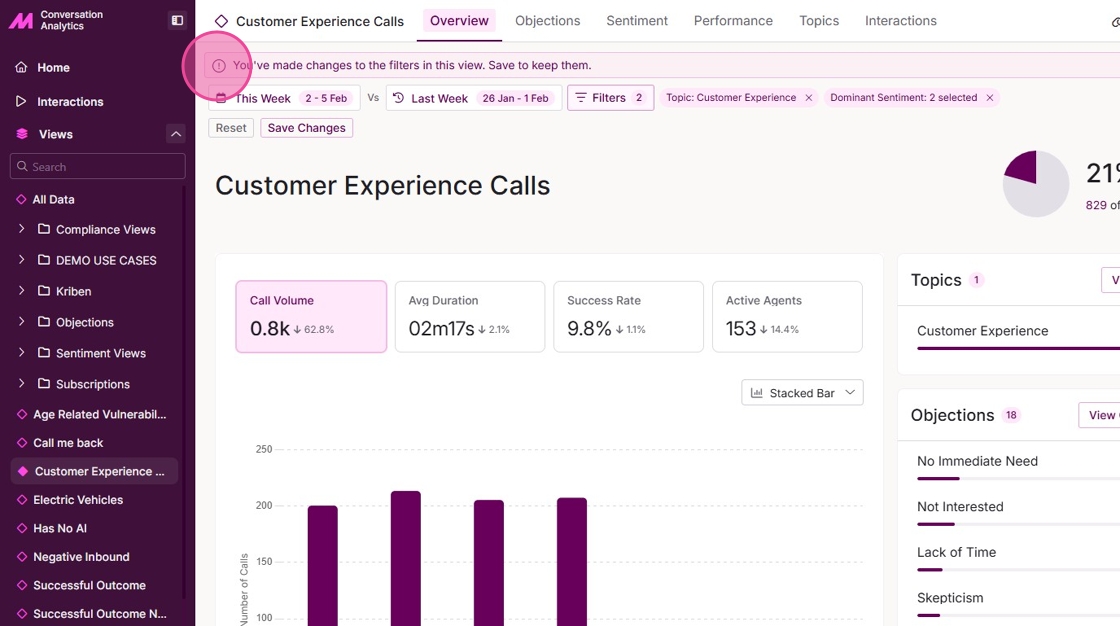
Task: Open the Stacked Bar chart type dropdown
Action: click(802, 393)
